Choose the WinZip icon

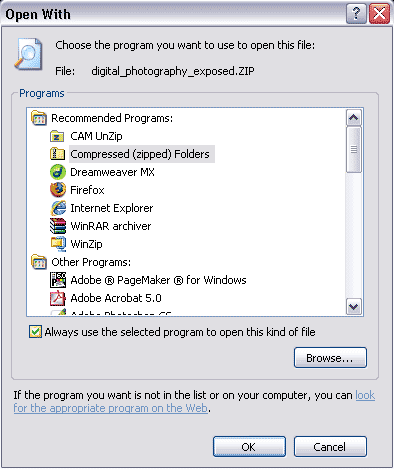tap(58, 244)
